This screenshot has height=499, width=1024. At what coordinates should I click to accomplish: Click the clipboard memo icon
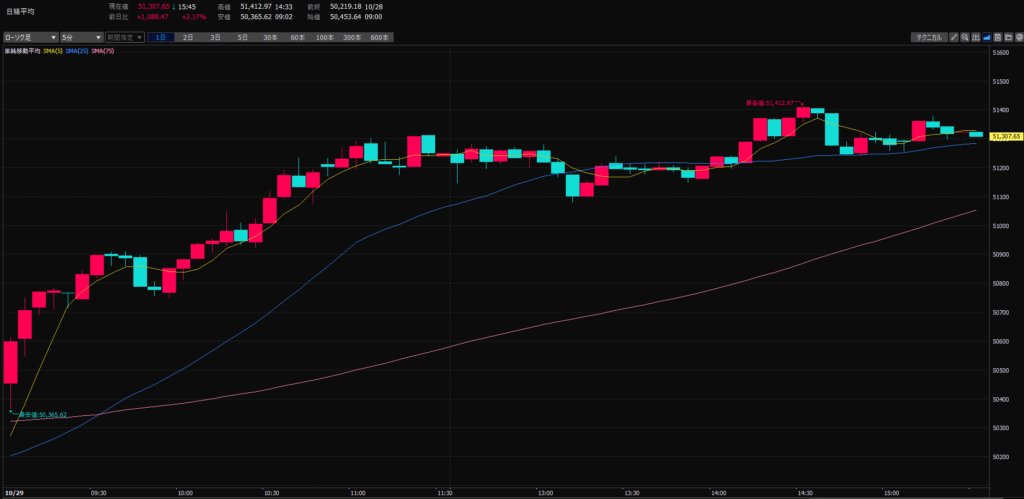tap(998, 37)
